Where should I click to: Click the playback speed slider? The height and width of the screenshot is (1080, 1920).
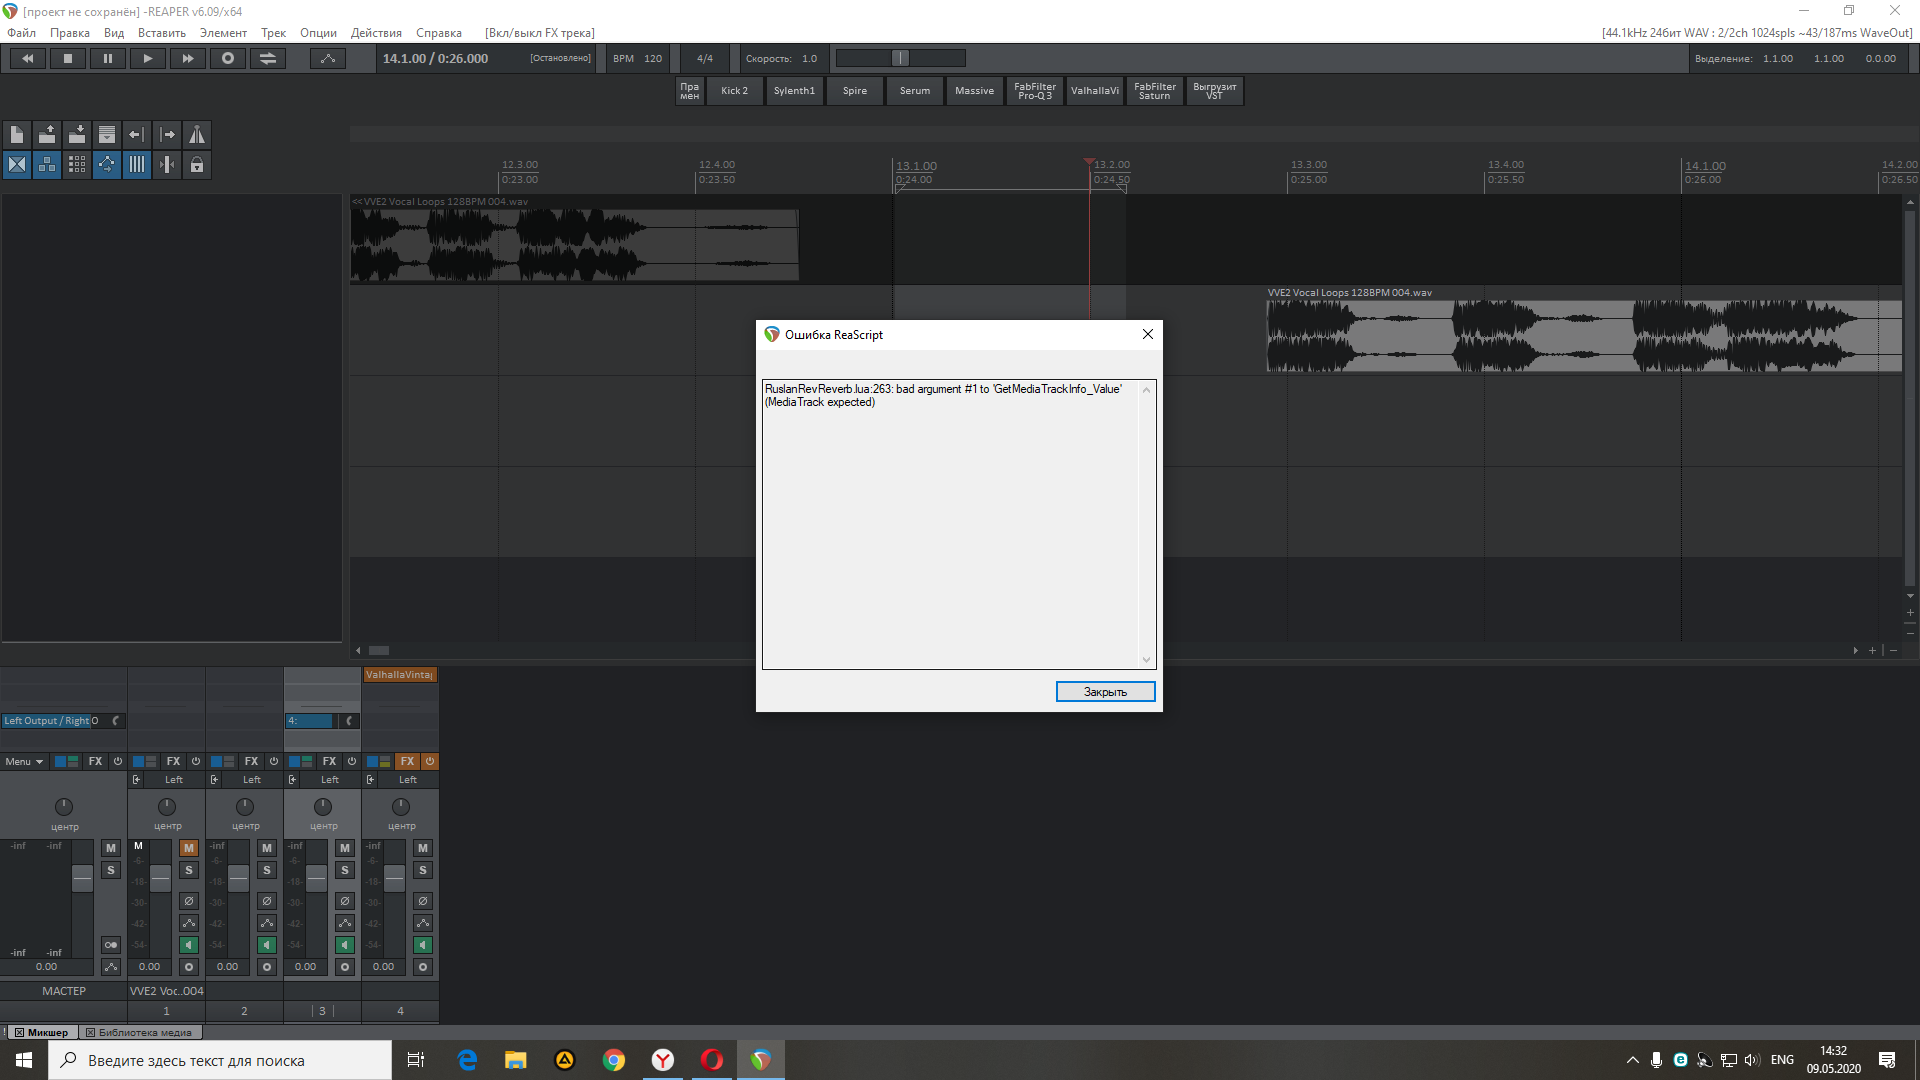click(x=900, y=59)
